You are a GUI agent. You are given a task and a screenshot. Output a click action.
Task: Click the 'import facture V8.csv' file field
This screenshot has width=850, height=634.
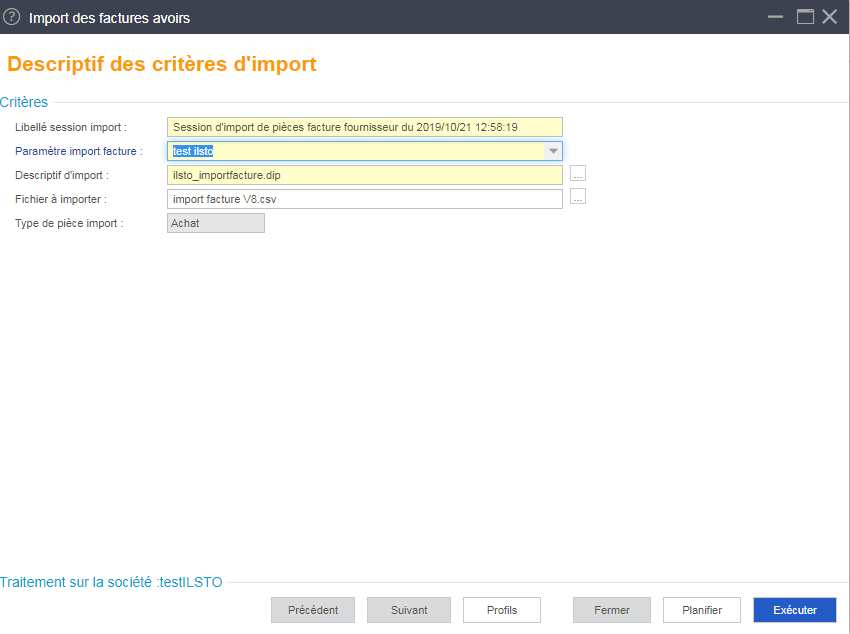point(365,199)
